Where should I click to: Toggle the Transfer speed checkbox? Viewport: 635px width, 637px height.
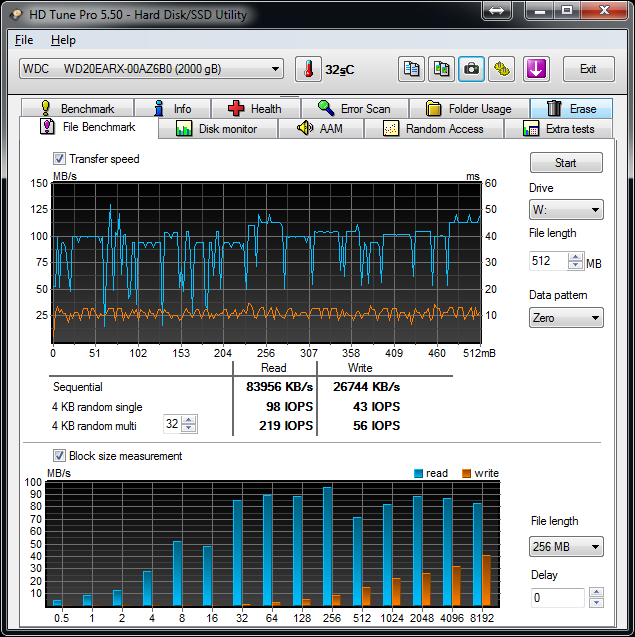coord(60,159)
